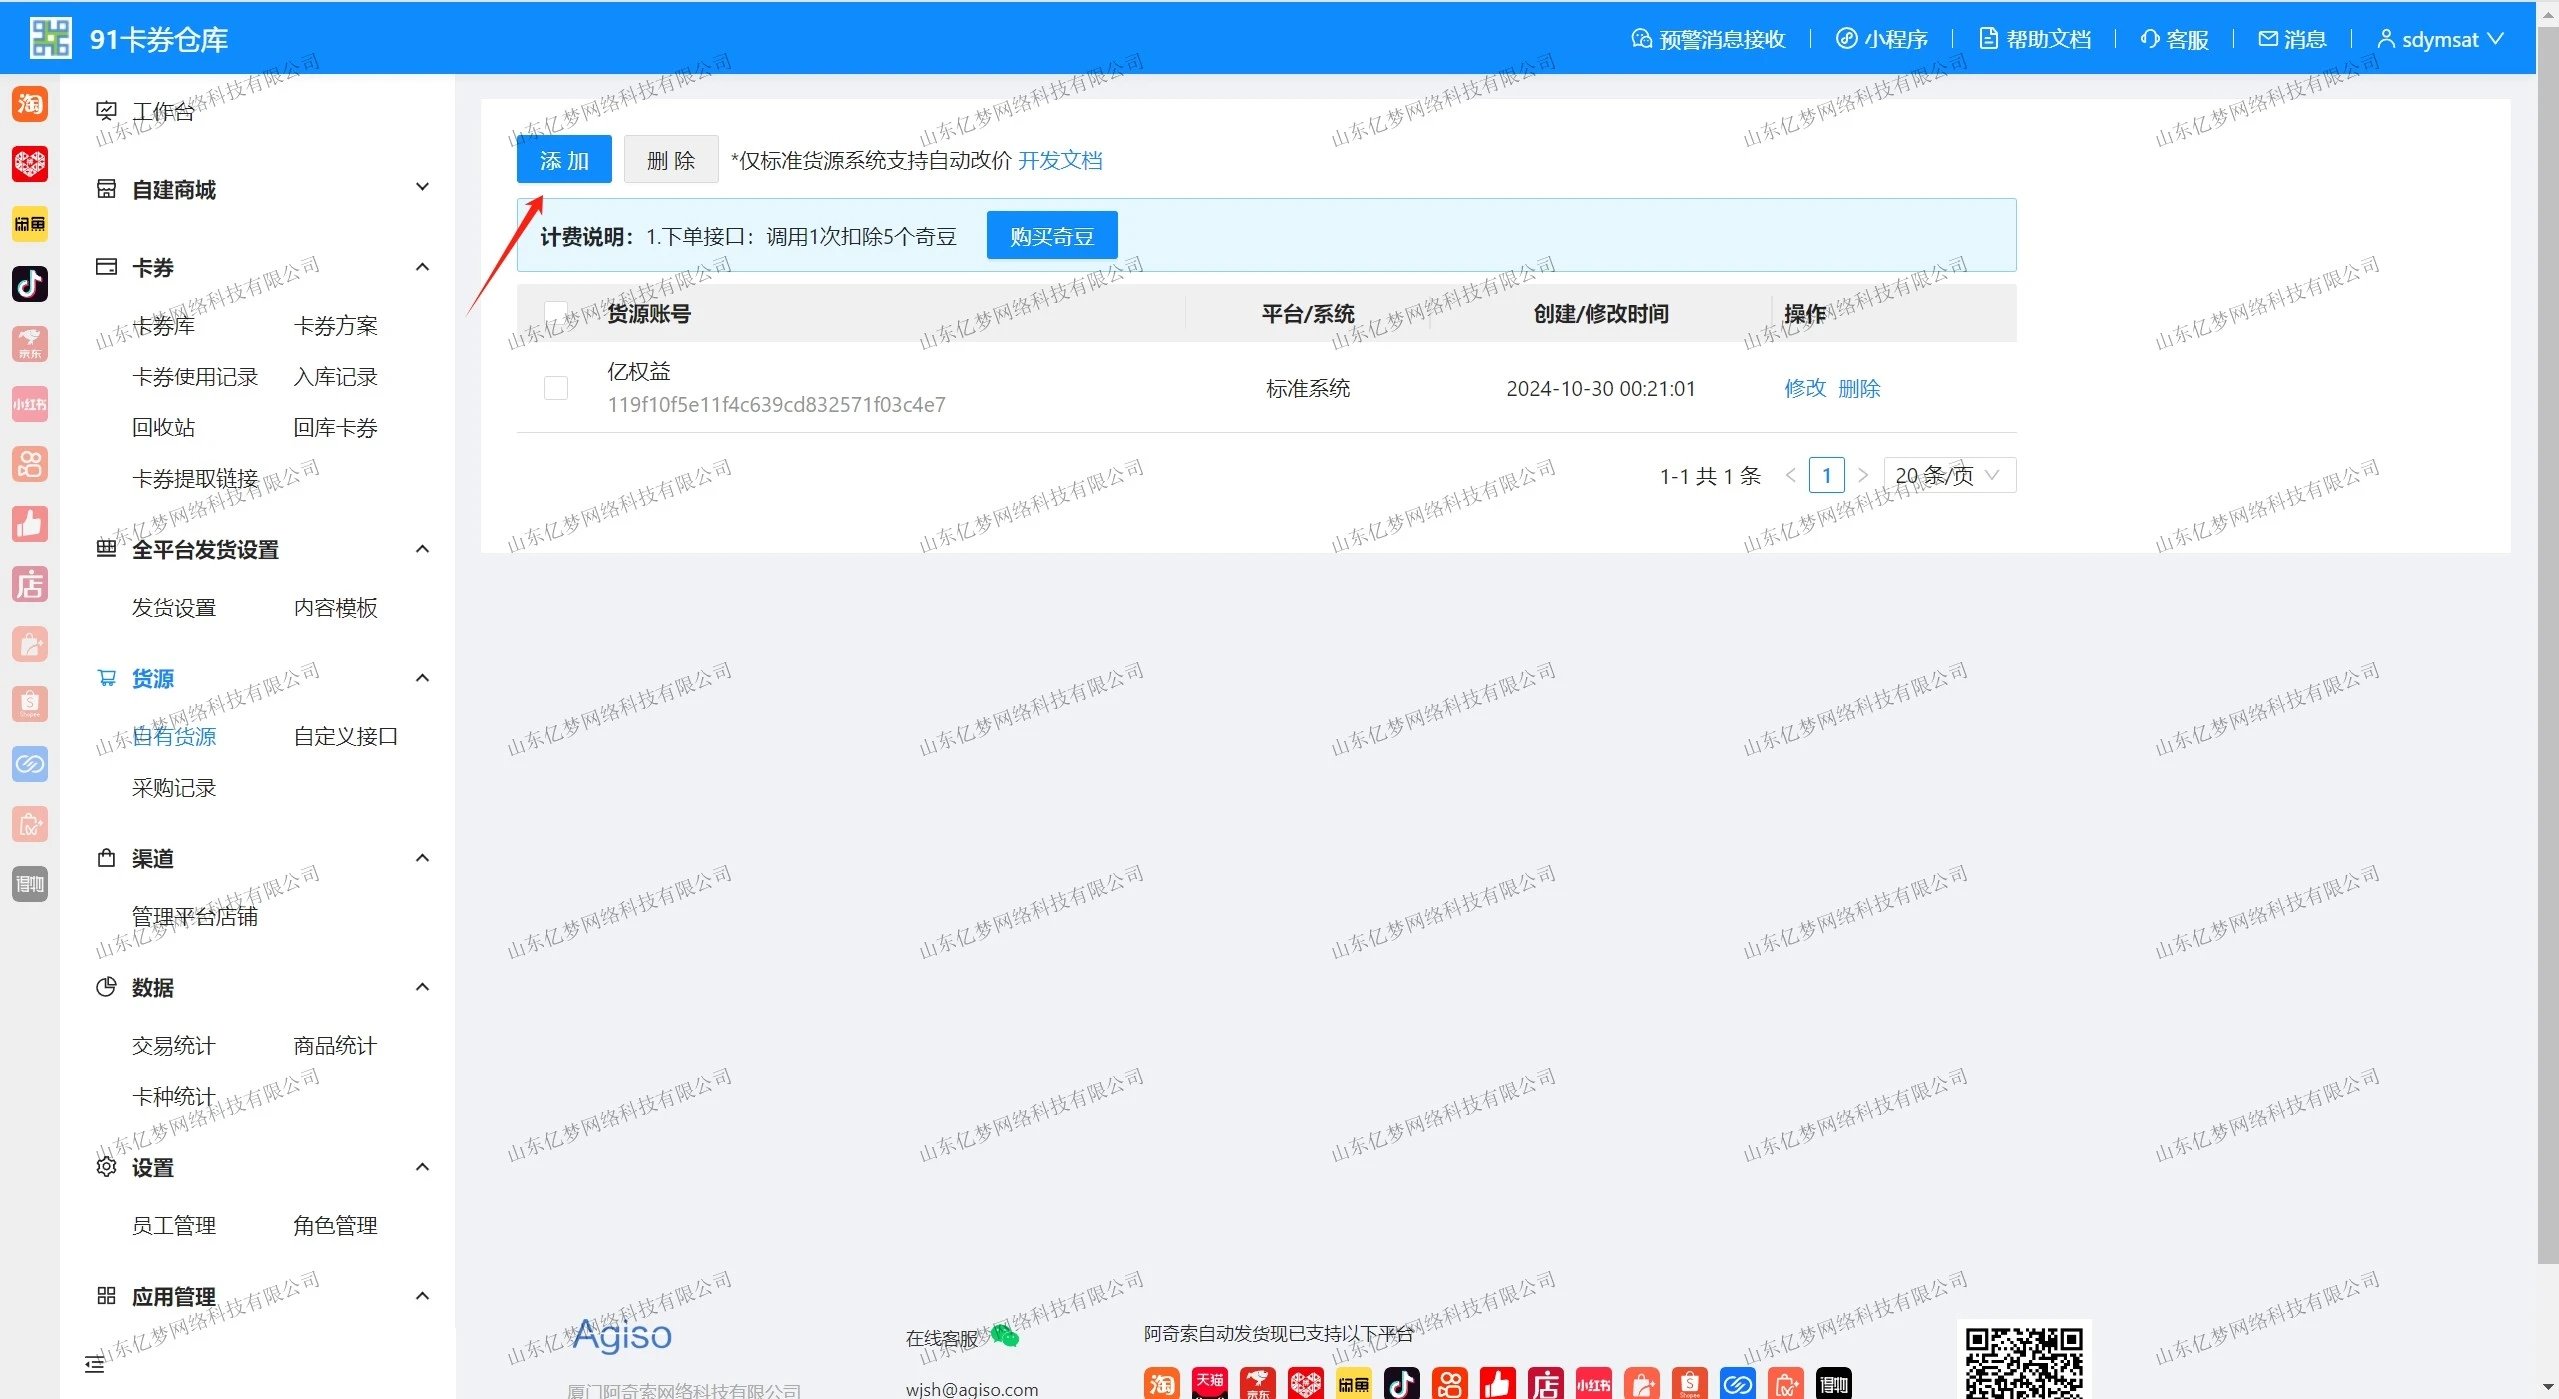2559x1399 pixels.
Task: Switch to the 自定义接口 menu item
Action: 344,736
